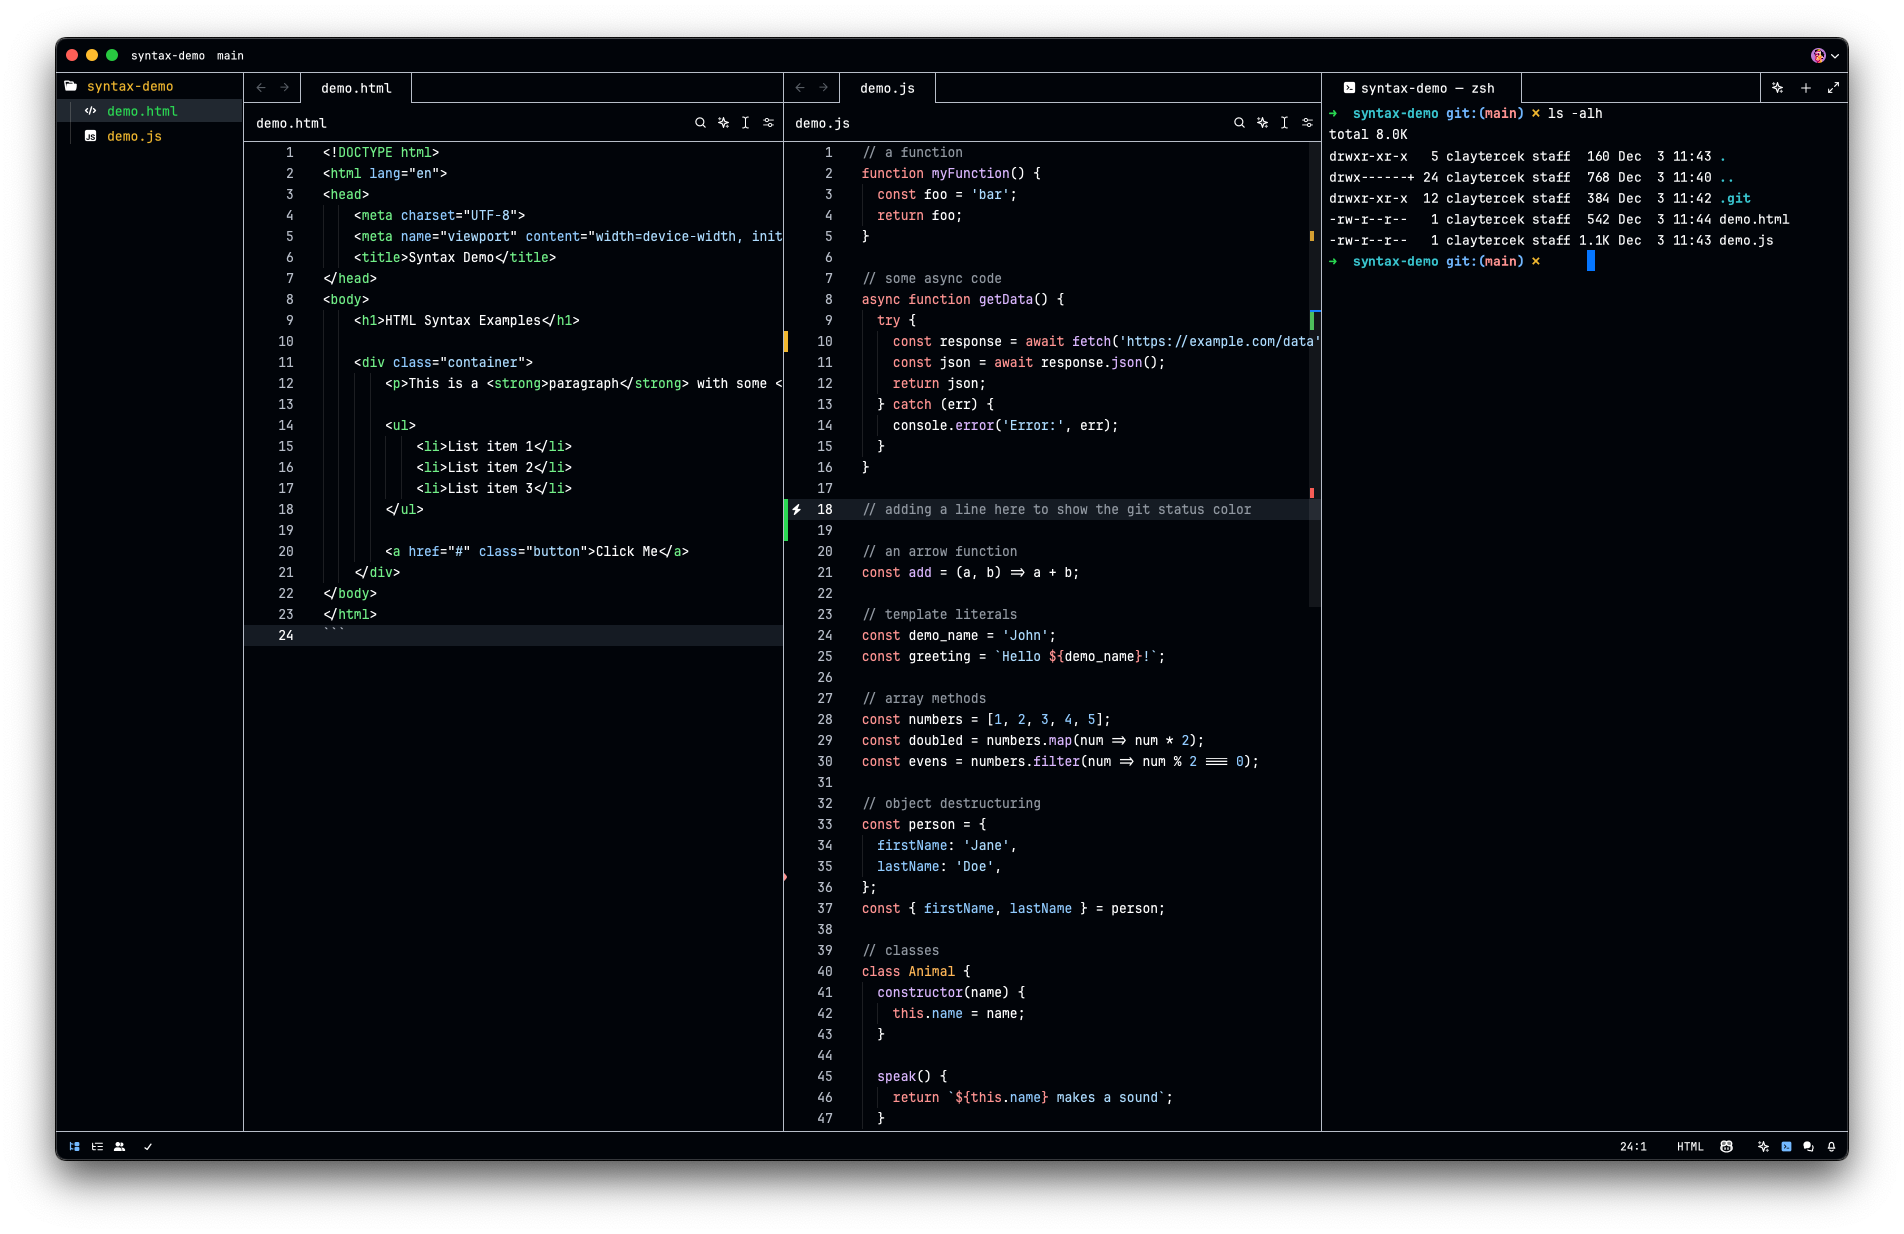Image resolution: width=1904 pixels, height=1234 pixels.
Task: Select the demo.js editor tab
Action: pos(887,88)
